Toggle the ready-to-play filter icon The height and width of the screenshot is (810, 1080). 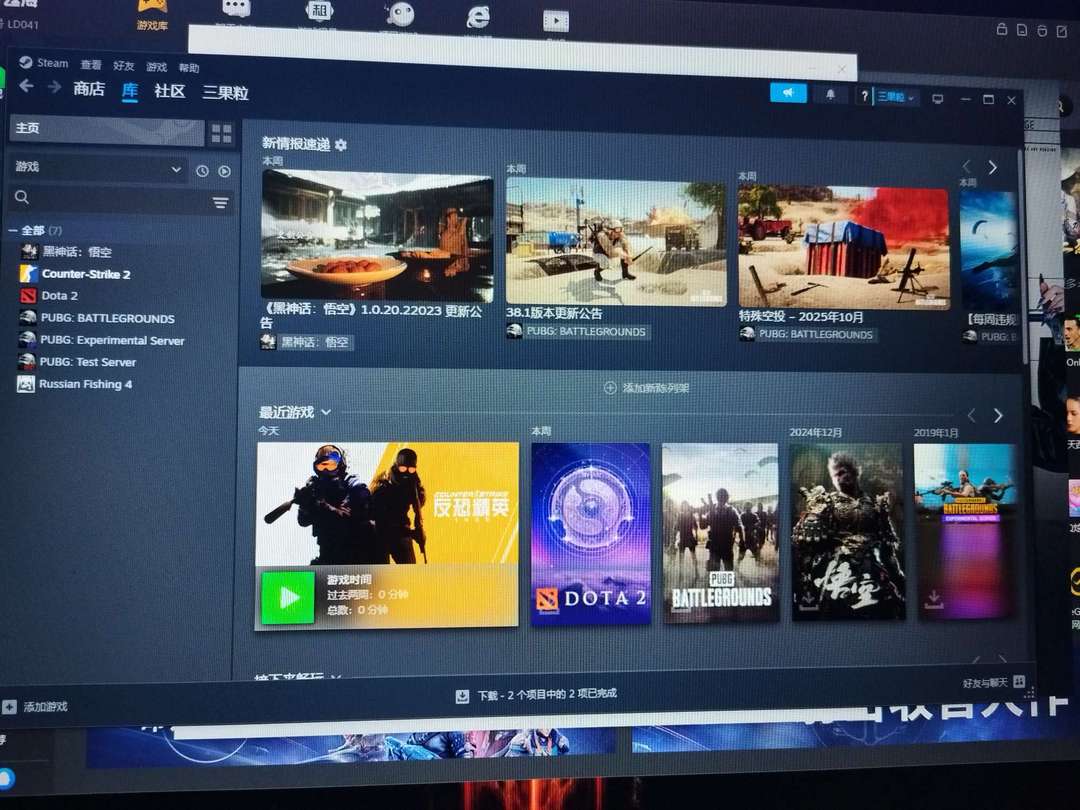(x=224, y=171)
